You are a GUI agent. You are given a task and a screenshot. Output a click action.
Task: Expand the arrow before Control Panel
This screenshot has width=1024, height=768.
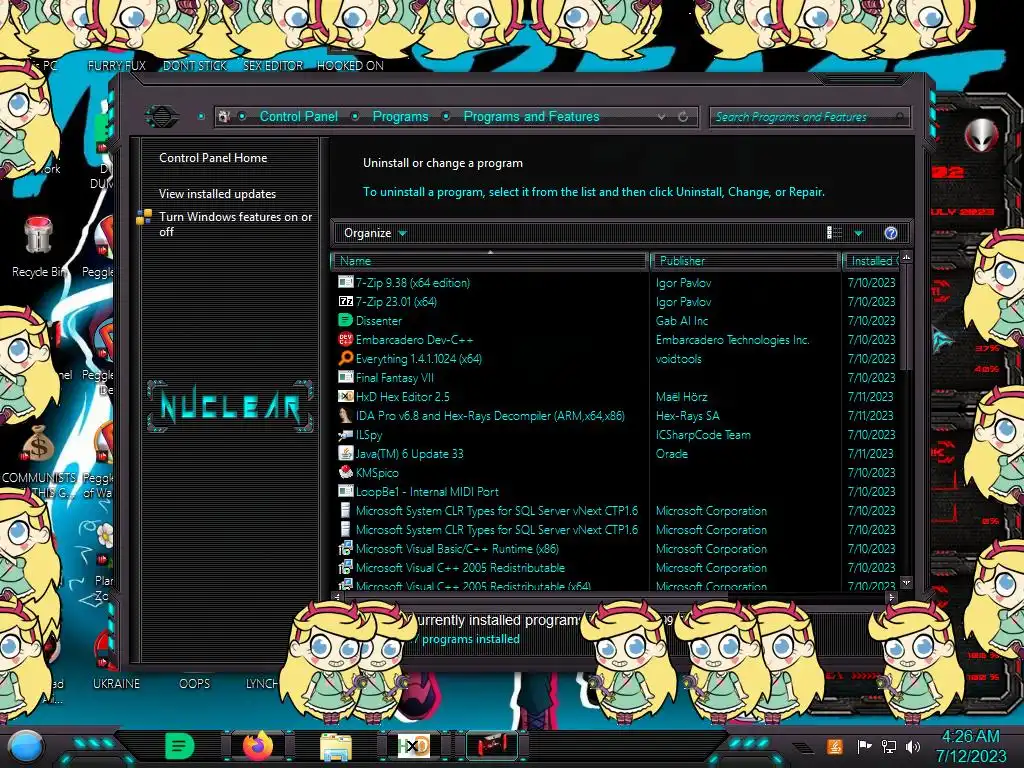(242, 116)
